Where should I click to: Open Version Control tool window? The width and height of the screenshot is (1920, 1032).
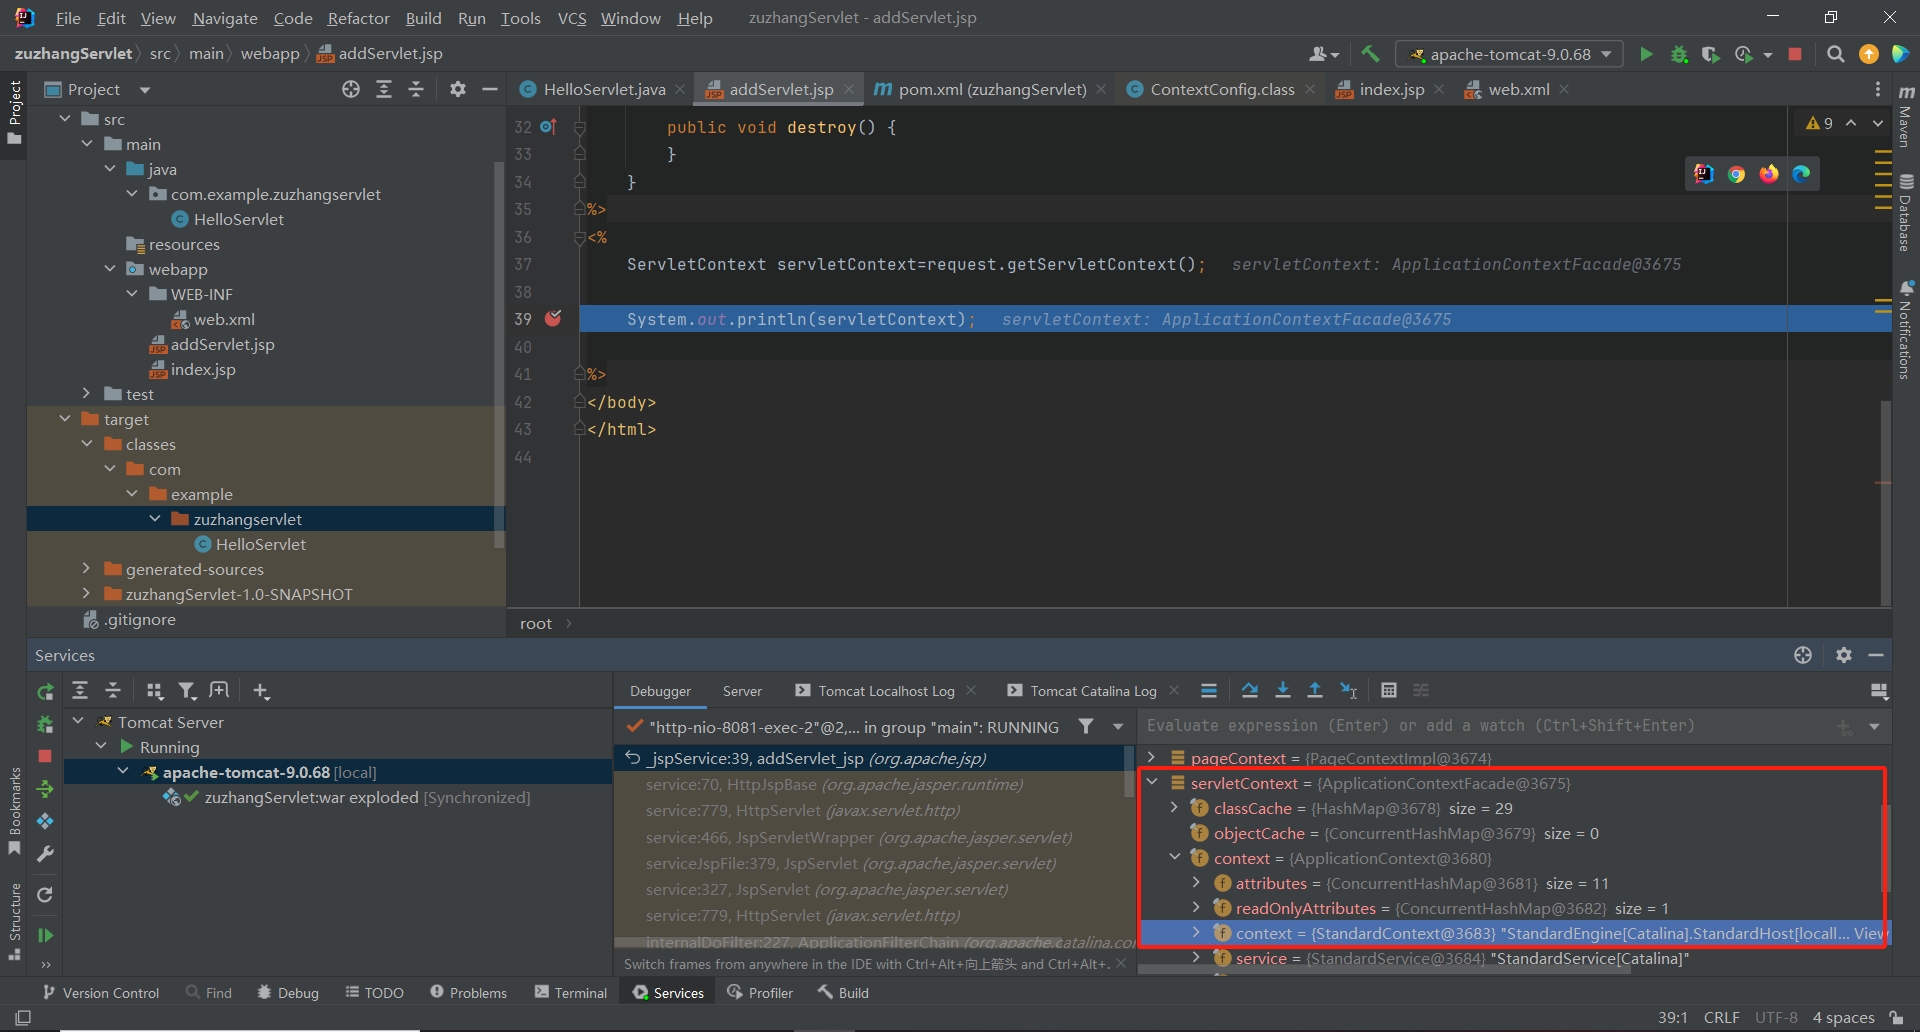101,992
